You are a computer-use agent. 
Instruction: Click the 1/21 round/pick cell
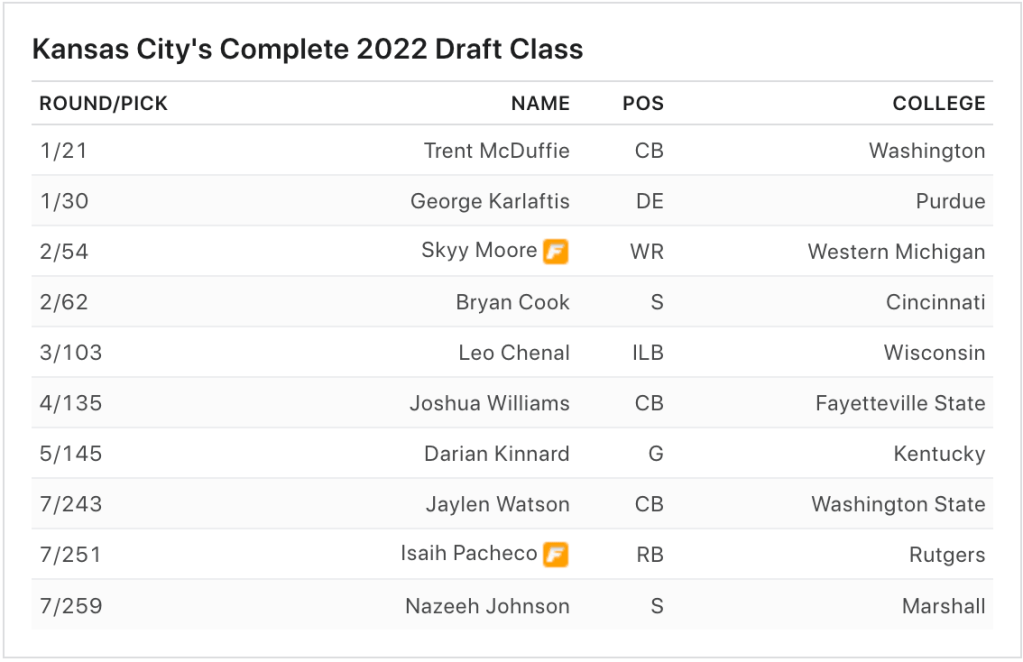(64, 151)
